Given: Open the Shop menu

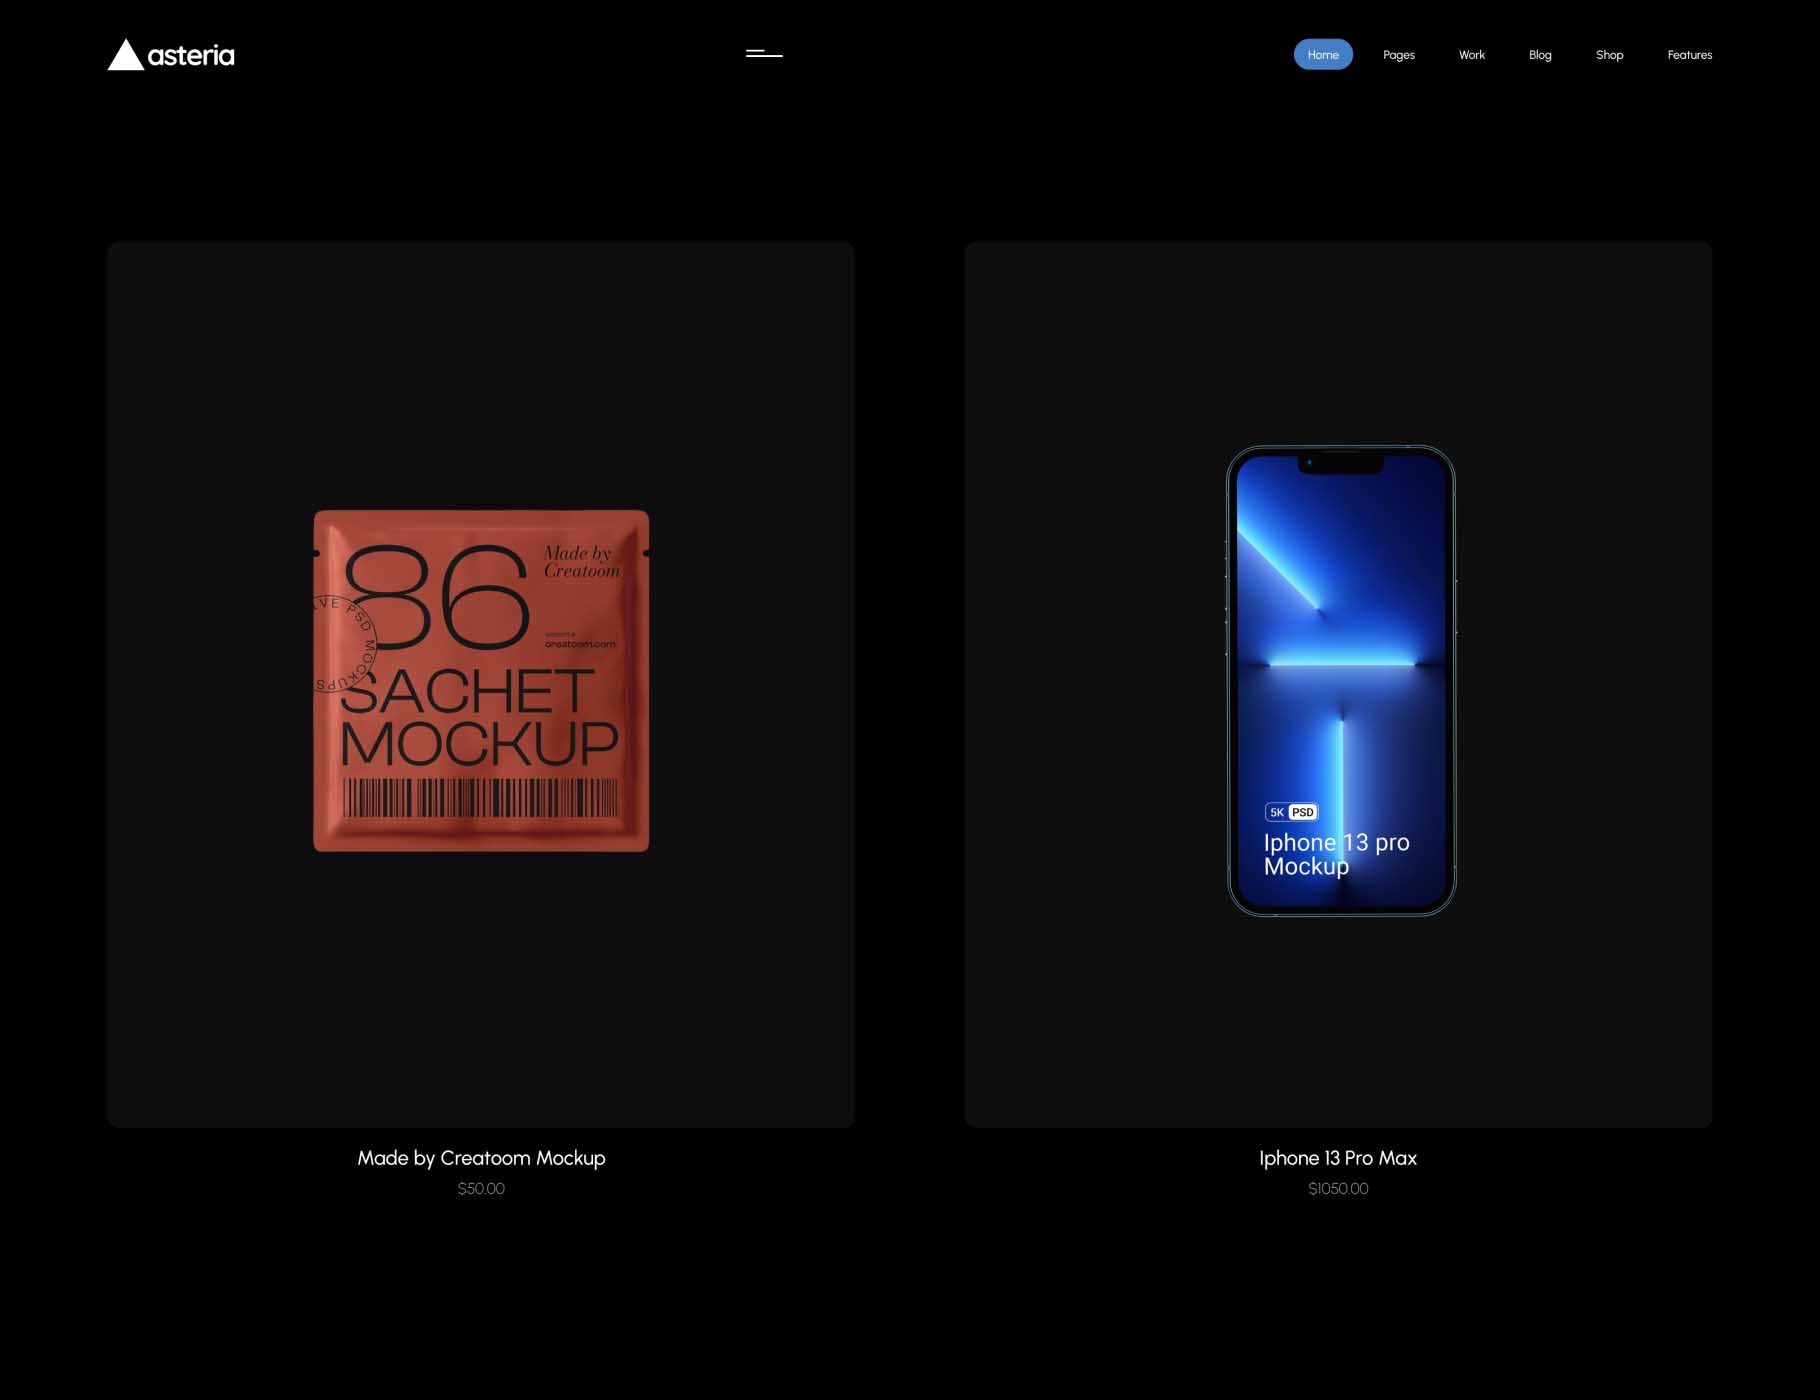Looking at the screenshot, I should click(1609, 55).
